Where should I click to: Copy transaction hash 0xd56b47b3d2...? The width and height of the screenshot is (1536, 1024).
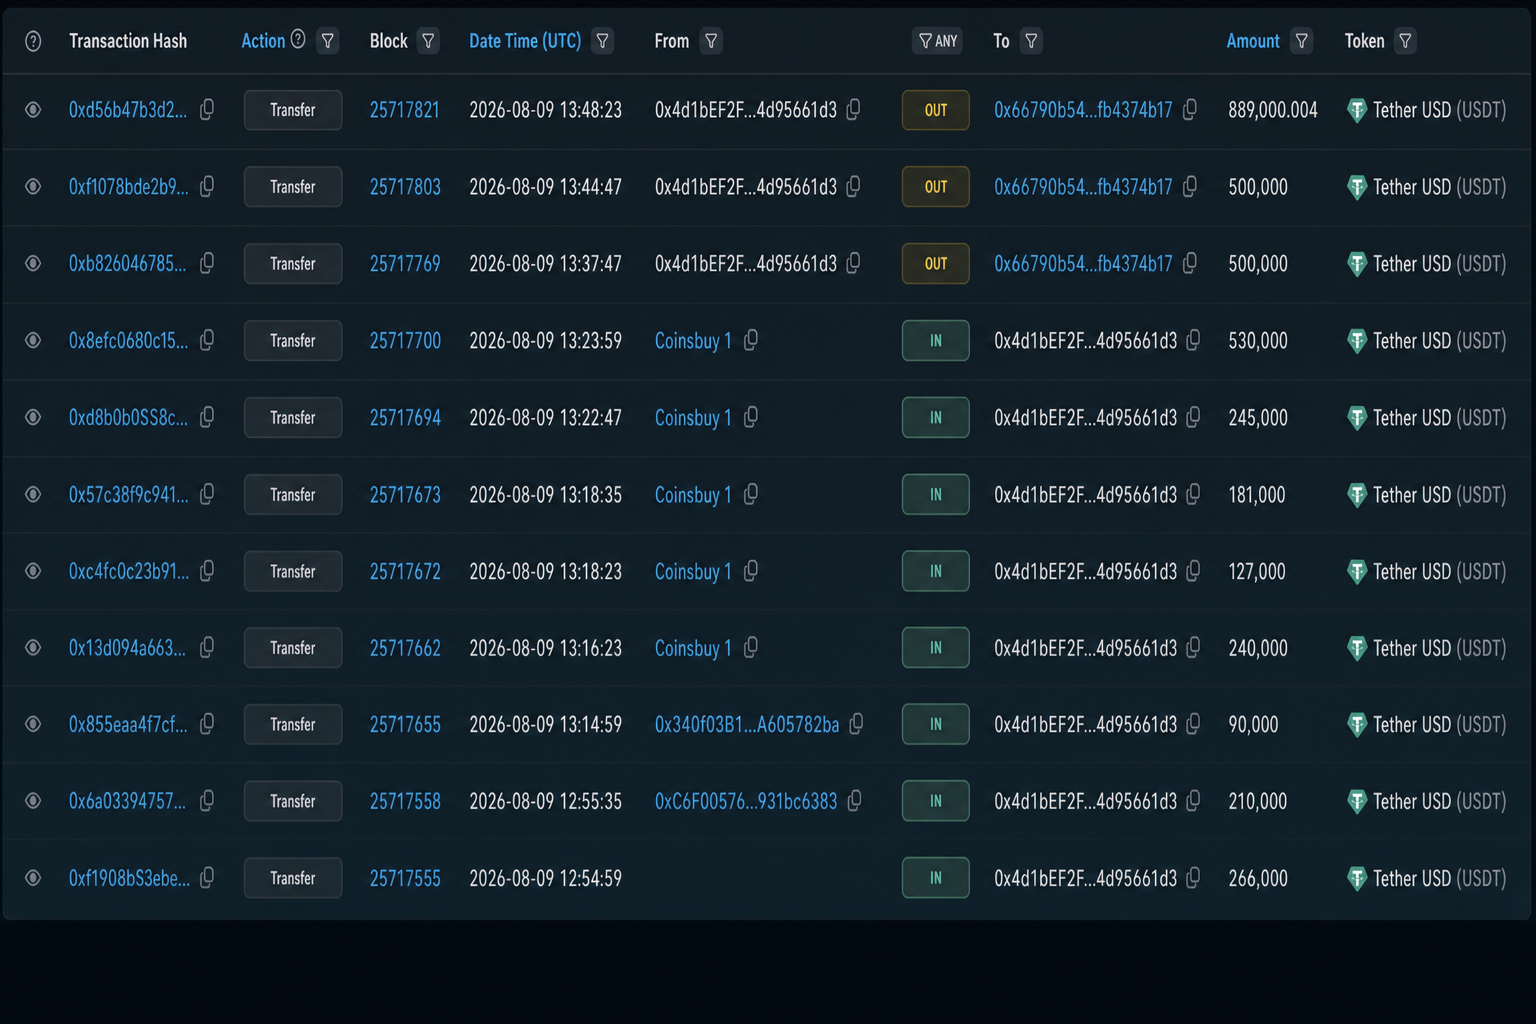click(207, 109)
